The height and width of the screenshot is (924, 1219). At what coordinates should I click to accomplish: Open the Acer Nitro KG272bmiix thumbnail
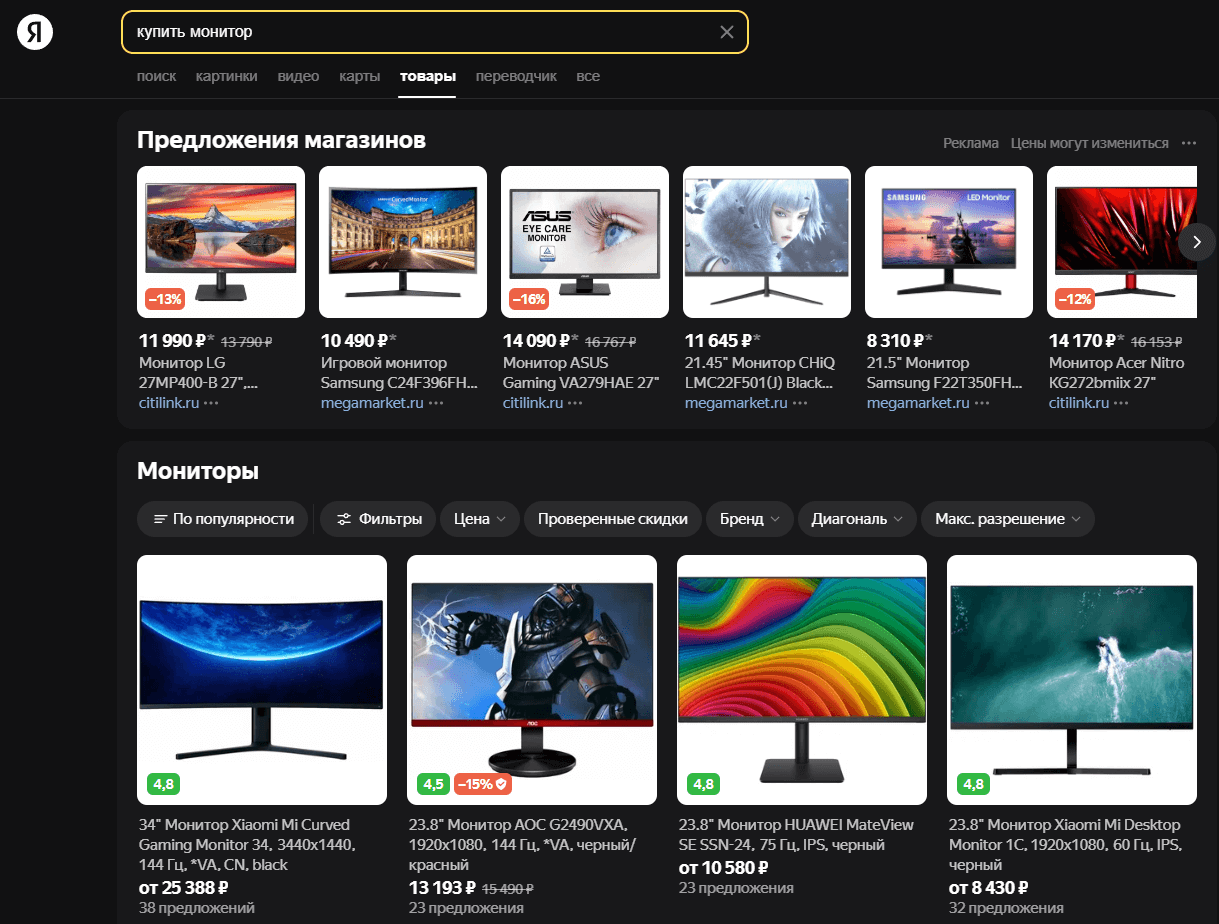coord(1122,242)
